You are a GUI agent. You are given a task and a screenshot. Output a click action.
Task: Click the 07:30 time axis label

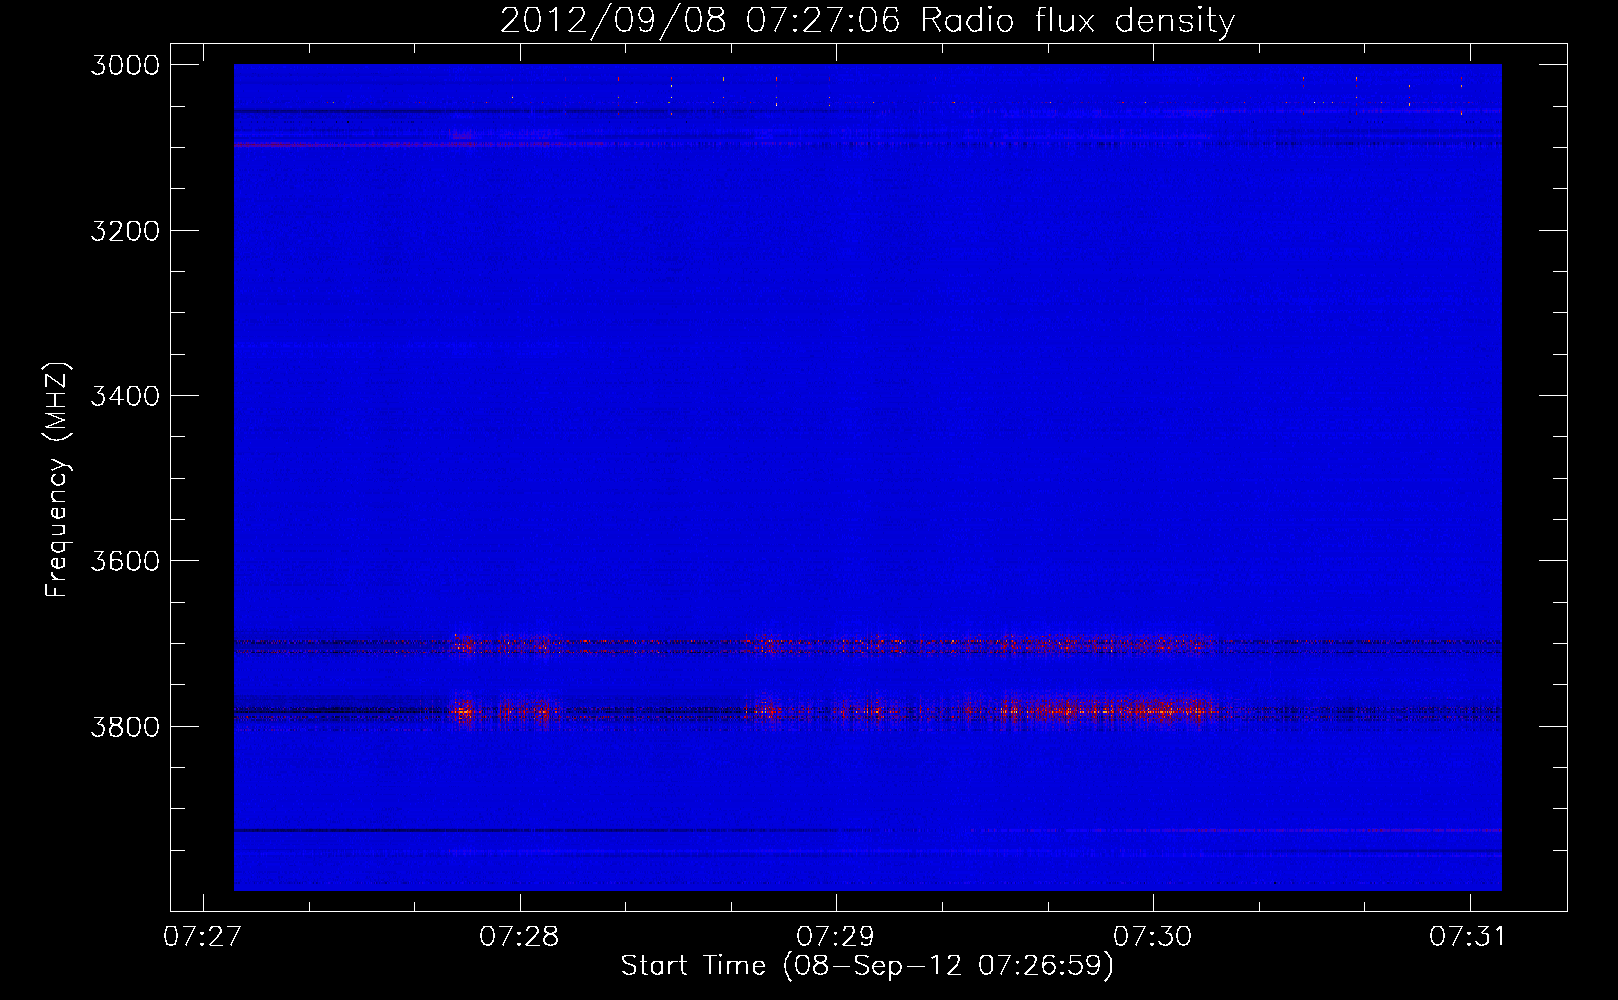pos(1153,936)
